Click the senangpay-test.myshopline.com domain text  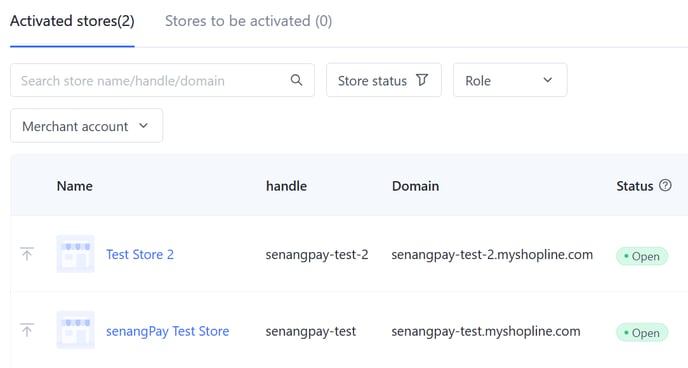coord(486,331)
